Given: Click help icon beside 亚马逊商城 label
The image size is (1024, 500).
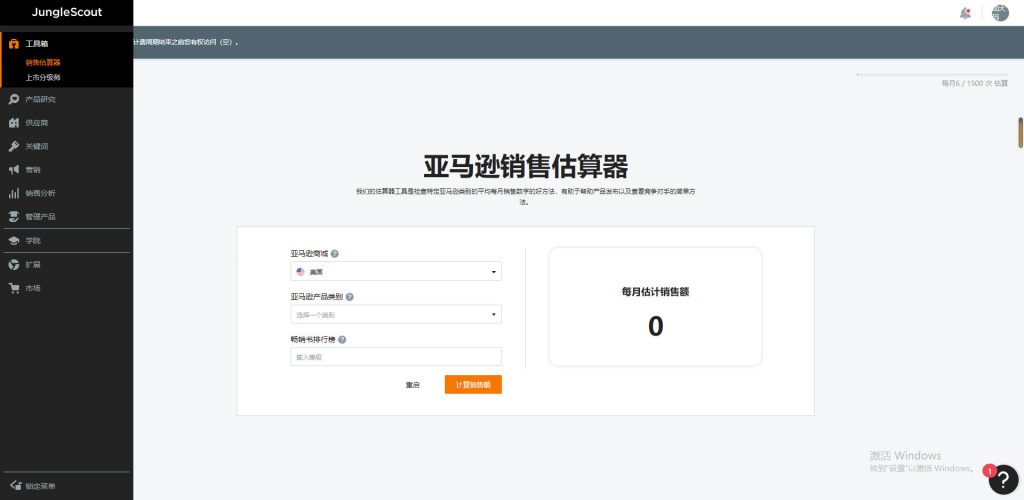Looking at the screenshot, I should [334, 254].
